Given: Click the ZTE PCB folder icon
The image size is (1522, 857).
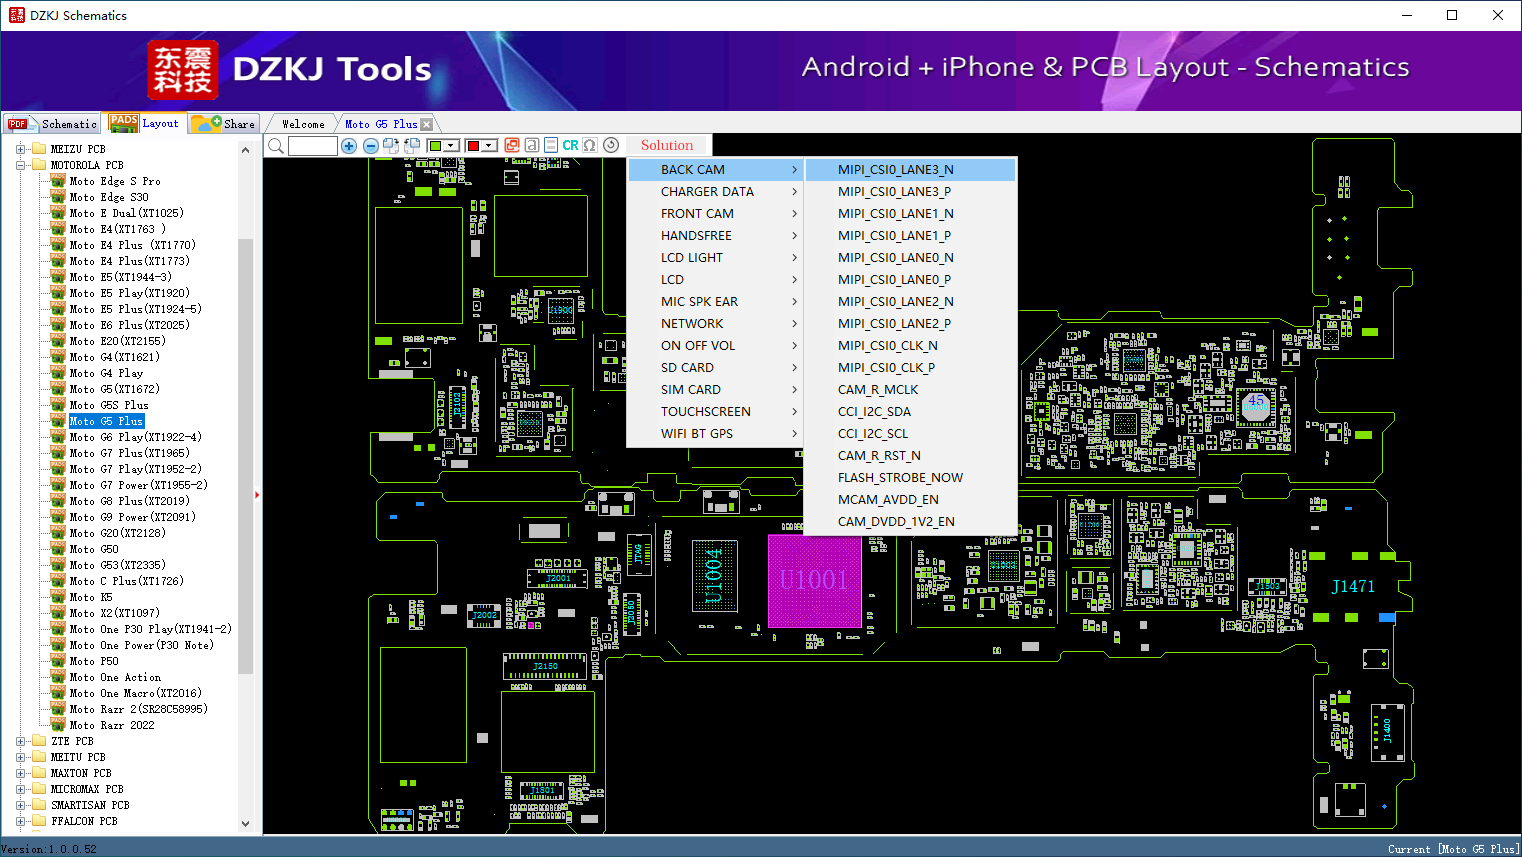Looking at the screenshot, I should [x=39, y=741].
